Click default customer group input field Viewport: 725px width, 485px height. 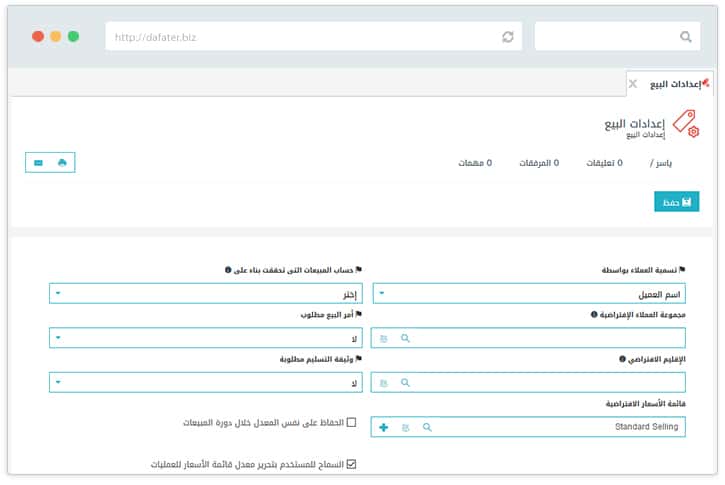pos(528,338)
